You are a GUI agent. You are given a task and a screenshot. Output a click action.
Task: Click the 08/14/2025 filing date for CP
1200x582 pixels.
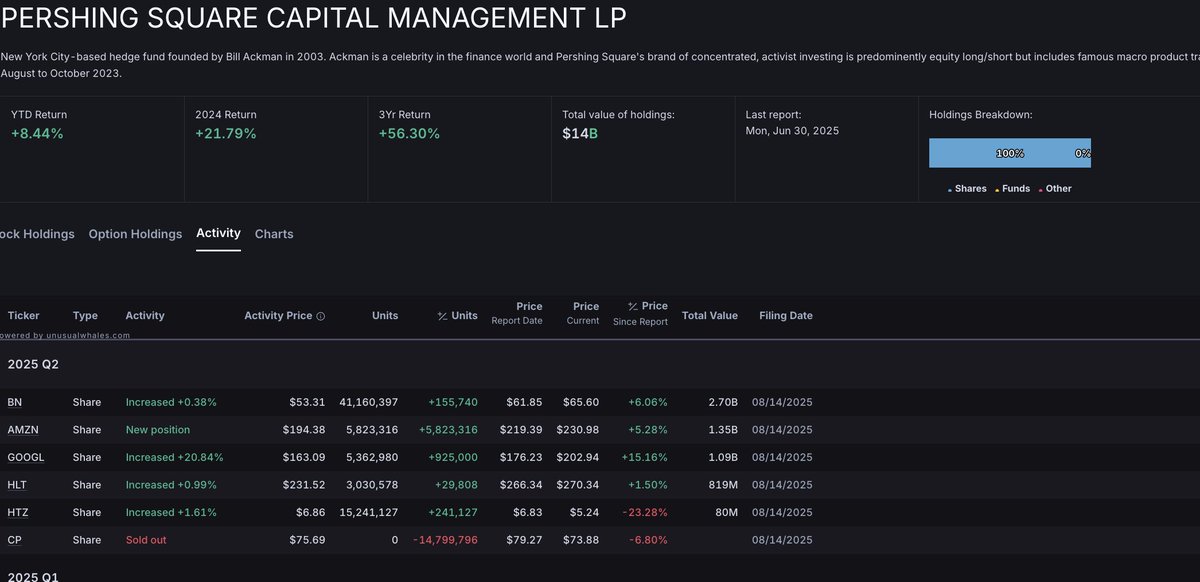tap(782, 540)
